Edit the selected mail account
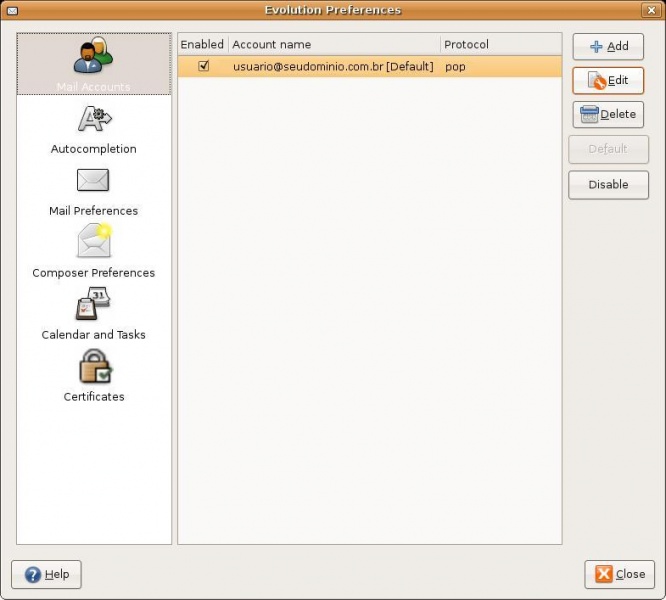666x600 pixels. [608, 80]
